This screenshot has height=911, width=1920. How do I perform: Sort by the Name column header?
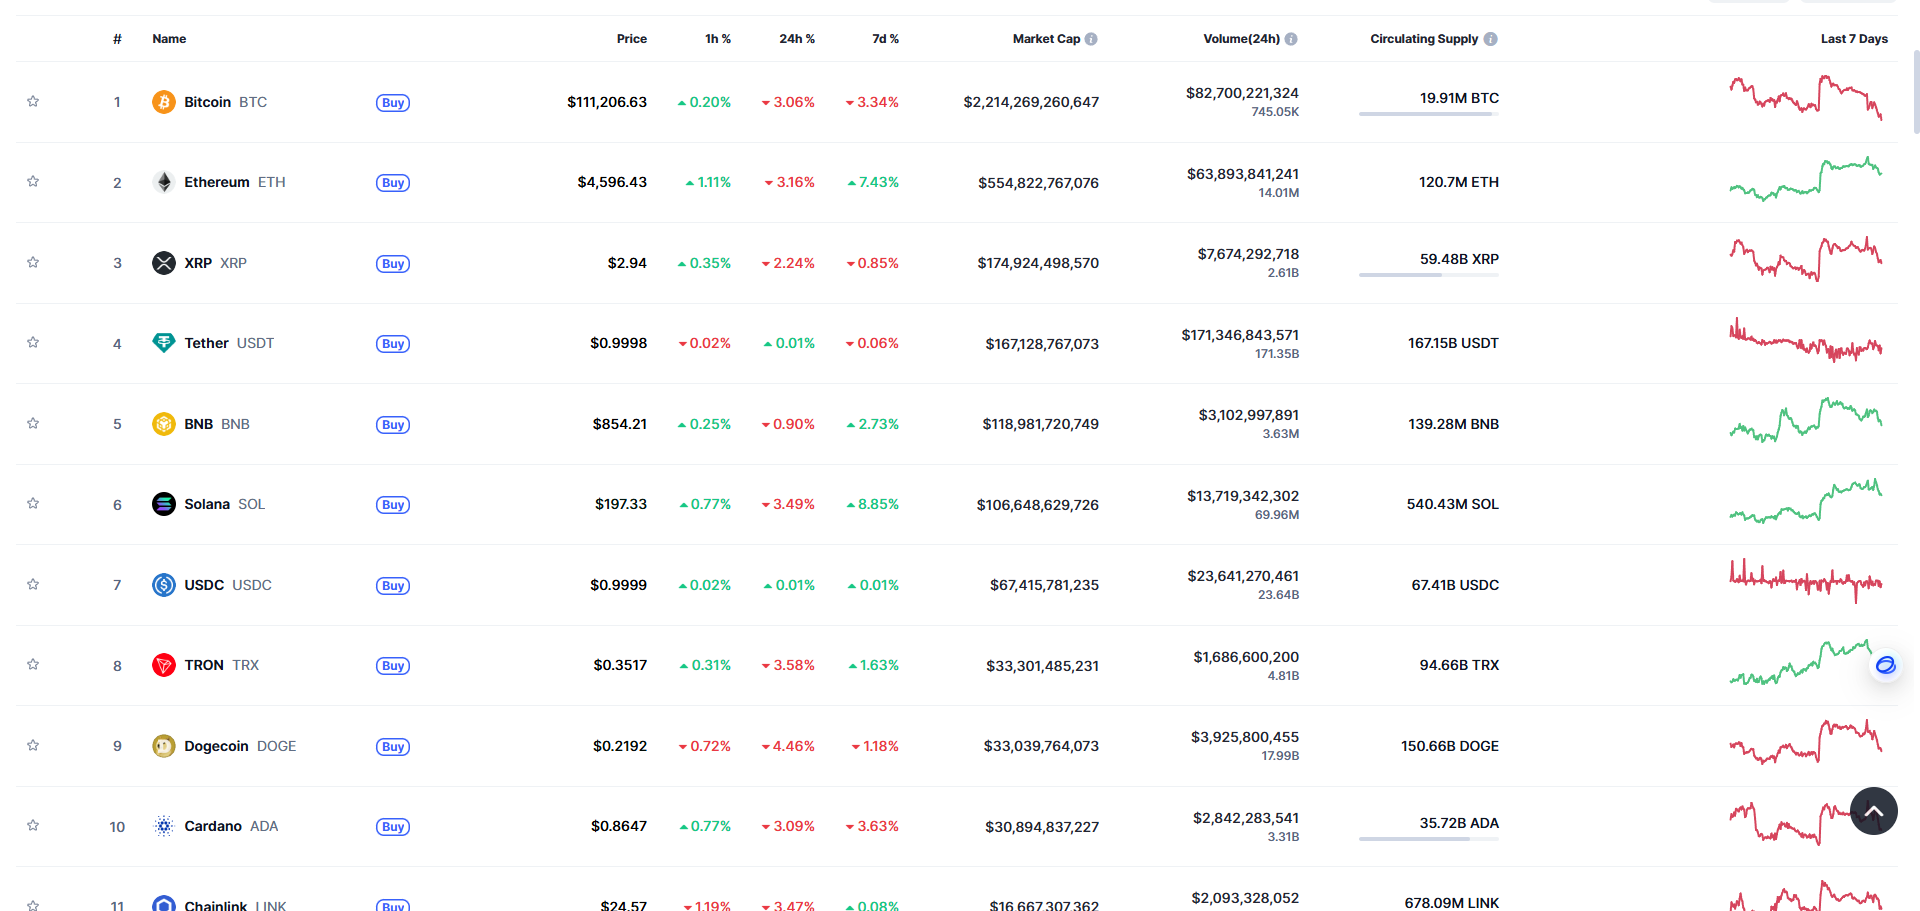pyautogui.click(x=169, y=39)
